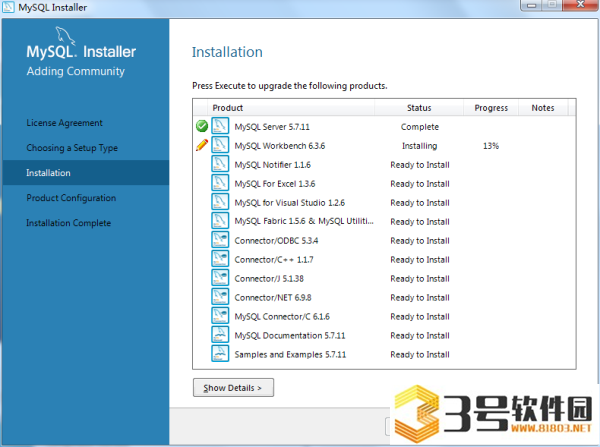Click the MySQL Notifier 1.1.6 name
The width and height of the screenshot is (600, 447).
point(272,165)
